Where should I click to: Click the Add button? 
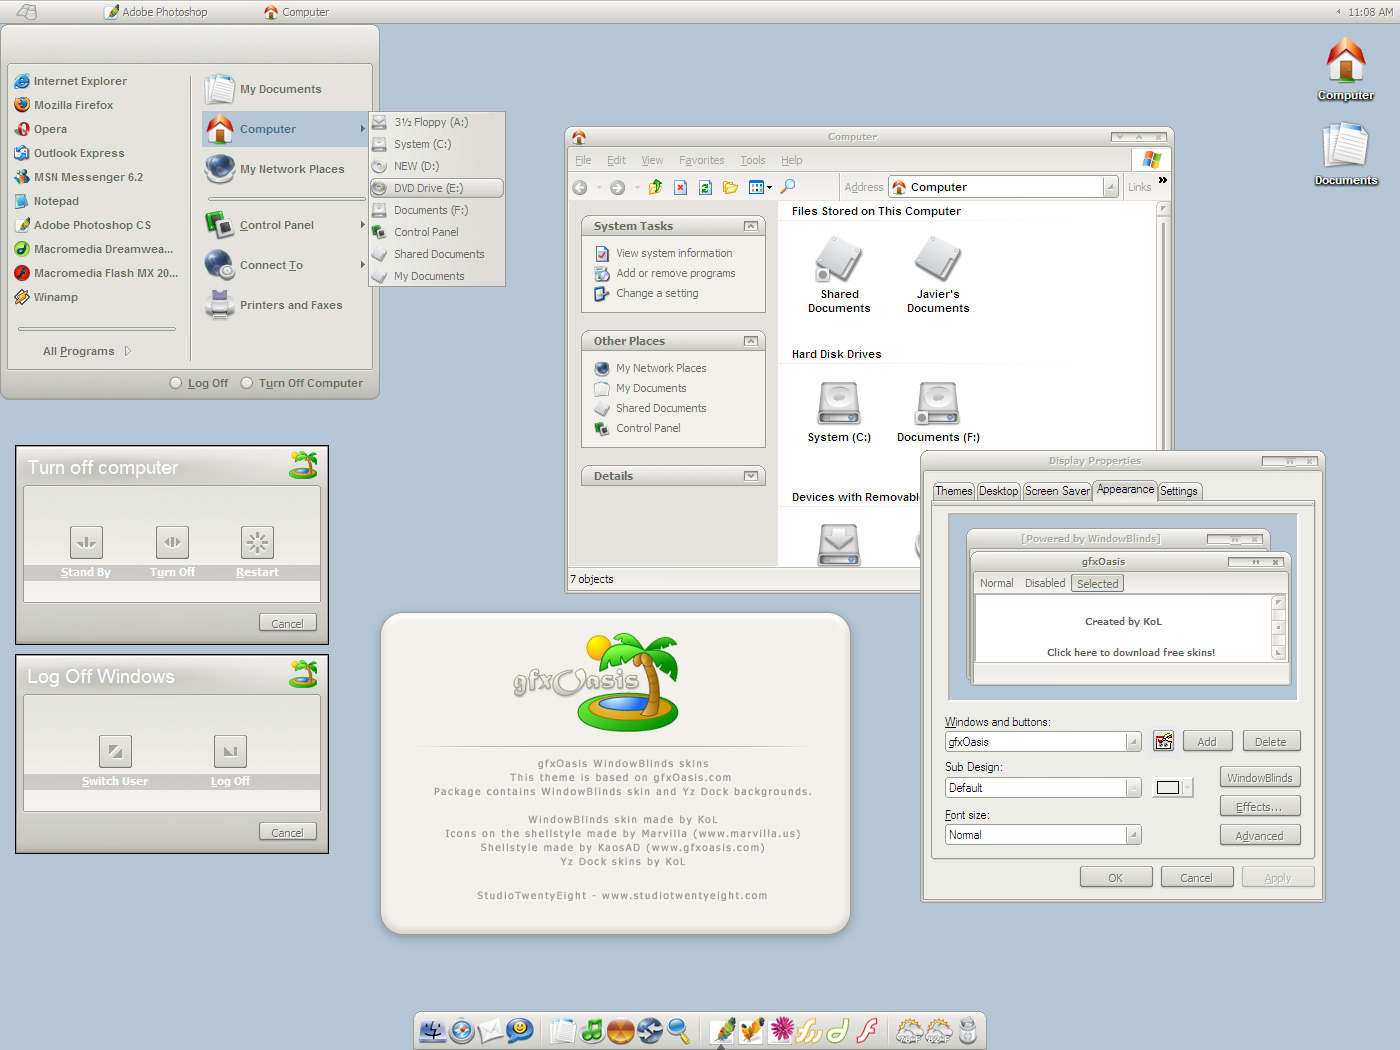1207,741
